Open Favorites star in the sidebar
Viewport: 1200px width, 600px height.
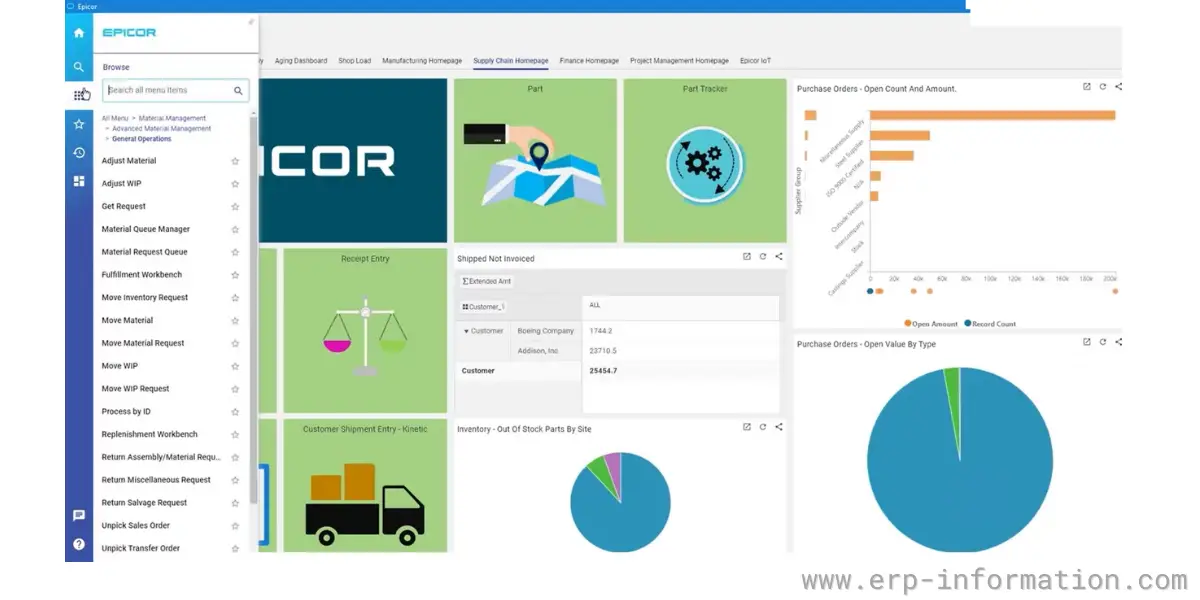coord(79,124)
